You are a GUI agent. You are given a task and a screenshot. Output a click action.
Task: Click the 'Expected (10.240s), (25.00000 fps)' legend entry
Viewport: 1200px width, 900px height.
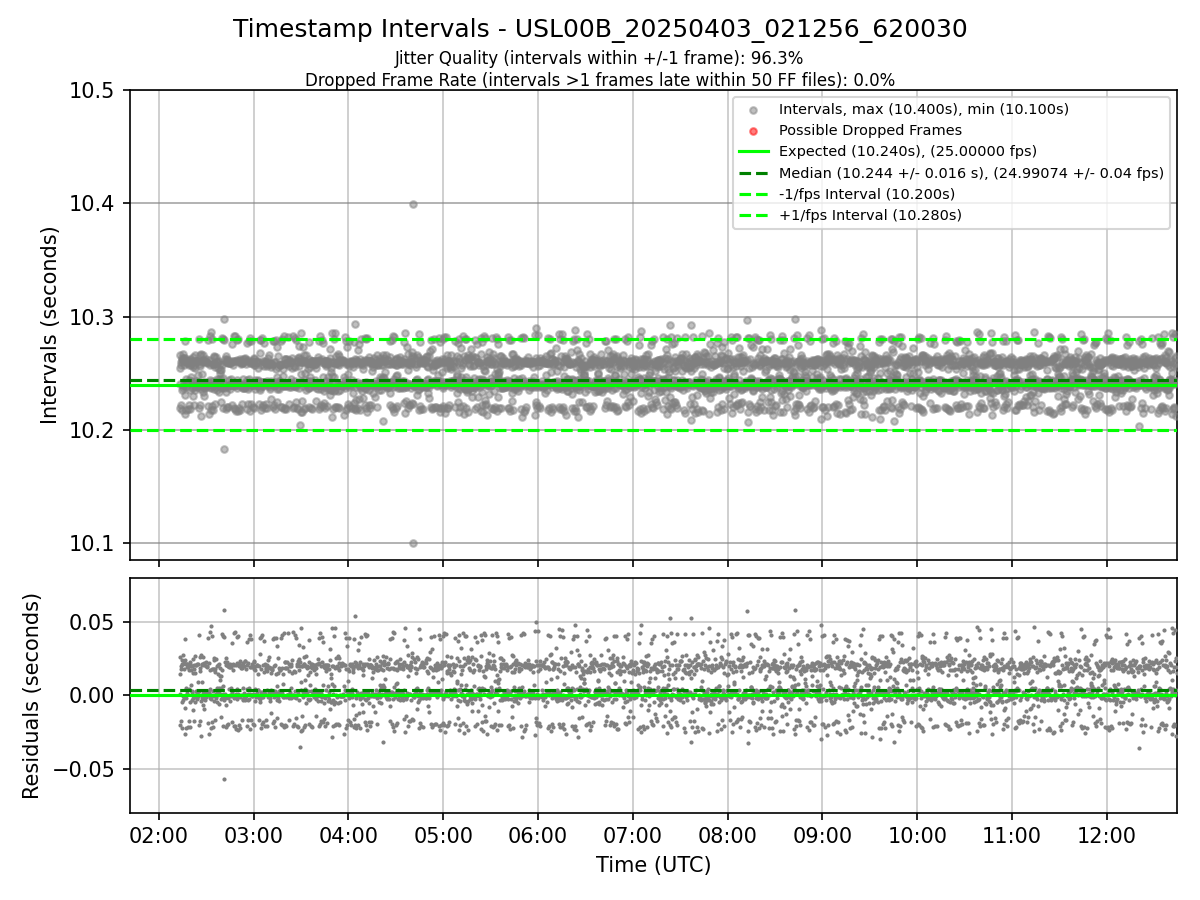(907, 151)
